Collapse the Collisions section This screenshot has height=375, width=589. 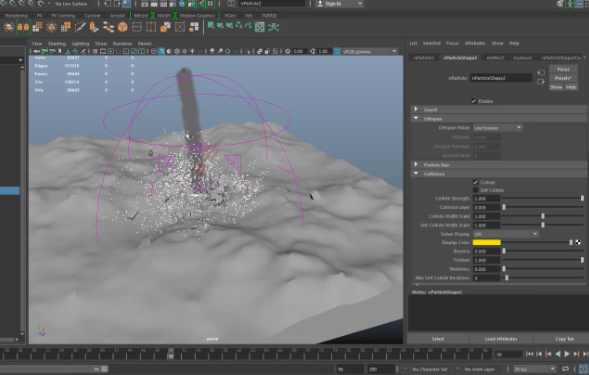(x=499, y=174)
